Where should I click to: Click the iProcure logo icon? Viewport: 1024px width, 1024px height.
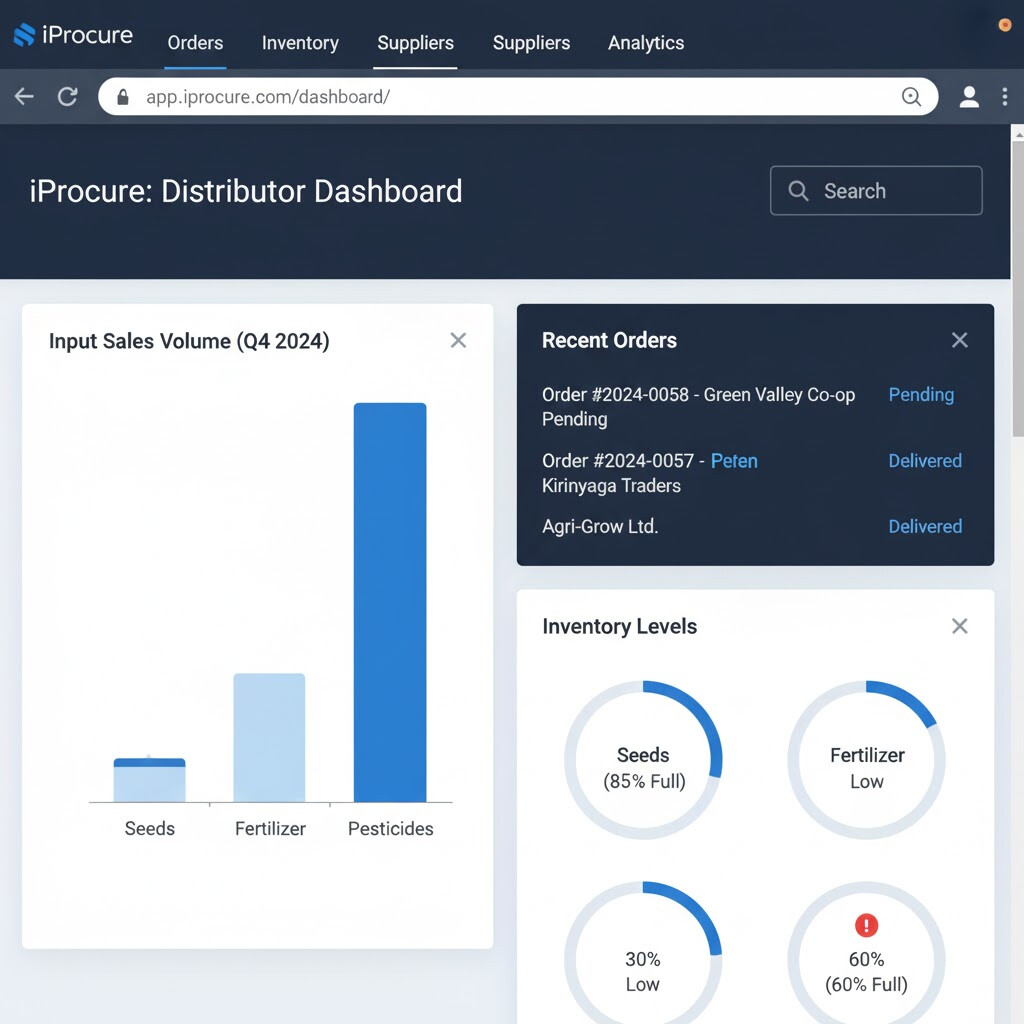(24, 35)
